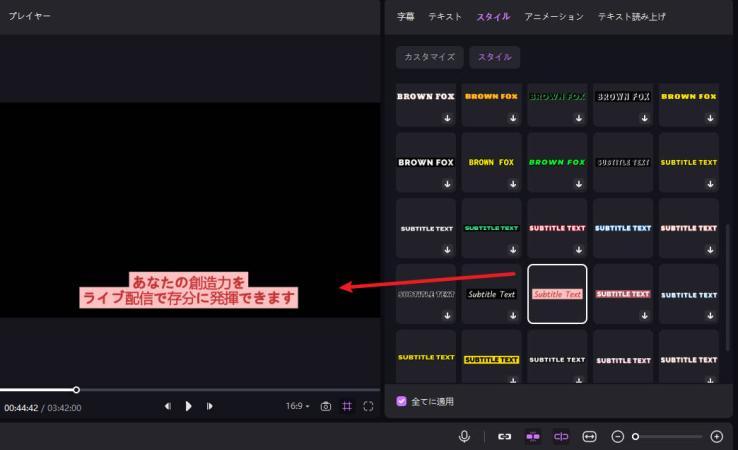
Task: Click the timeline zoom slider handle
Action: click(x=635, y=437)
